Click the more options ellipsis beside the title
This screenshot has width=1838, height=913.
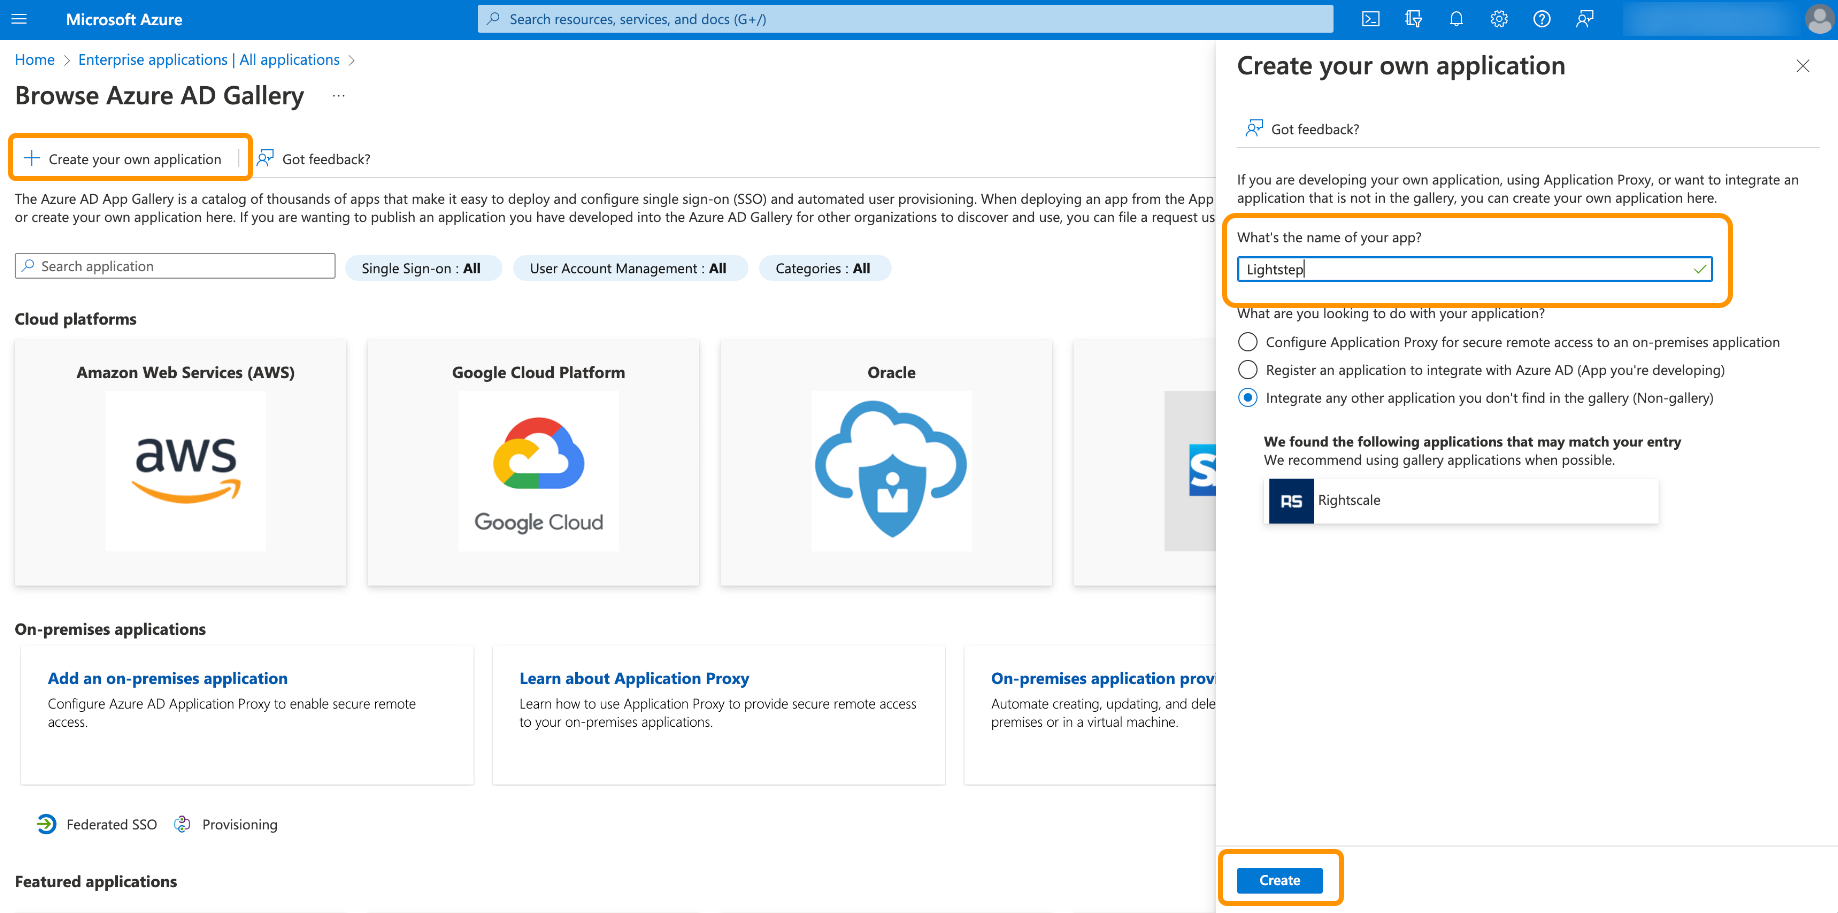tap(339, 96)
